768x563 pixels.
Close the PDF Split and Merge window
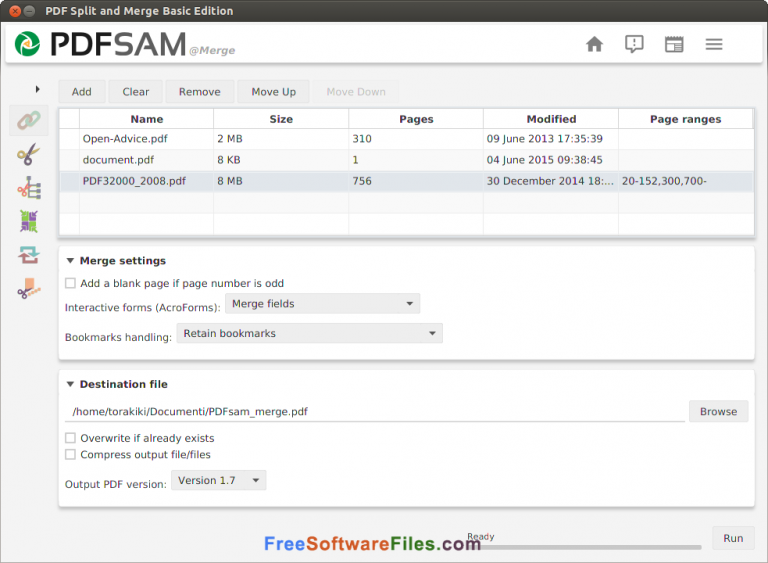(x=15, y=11)
